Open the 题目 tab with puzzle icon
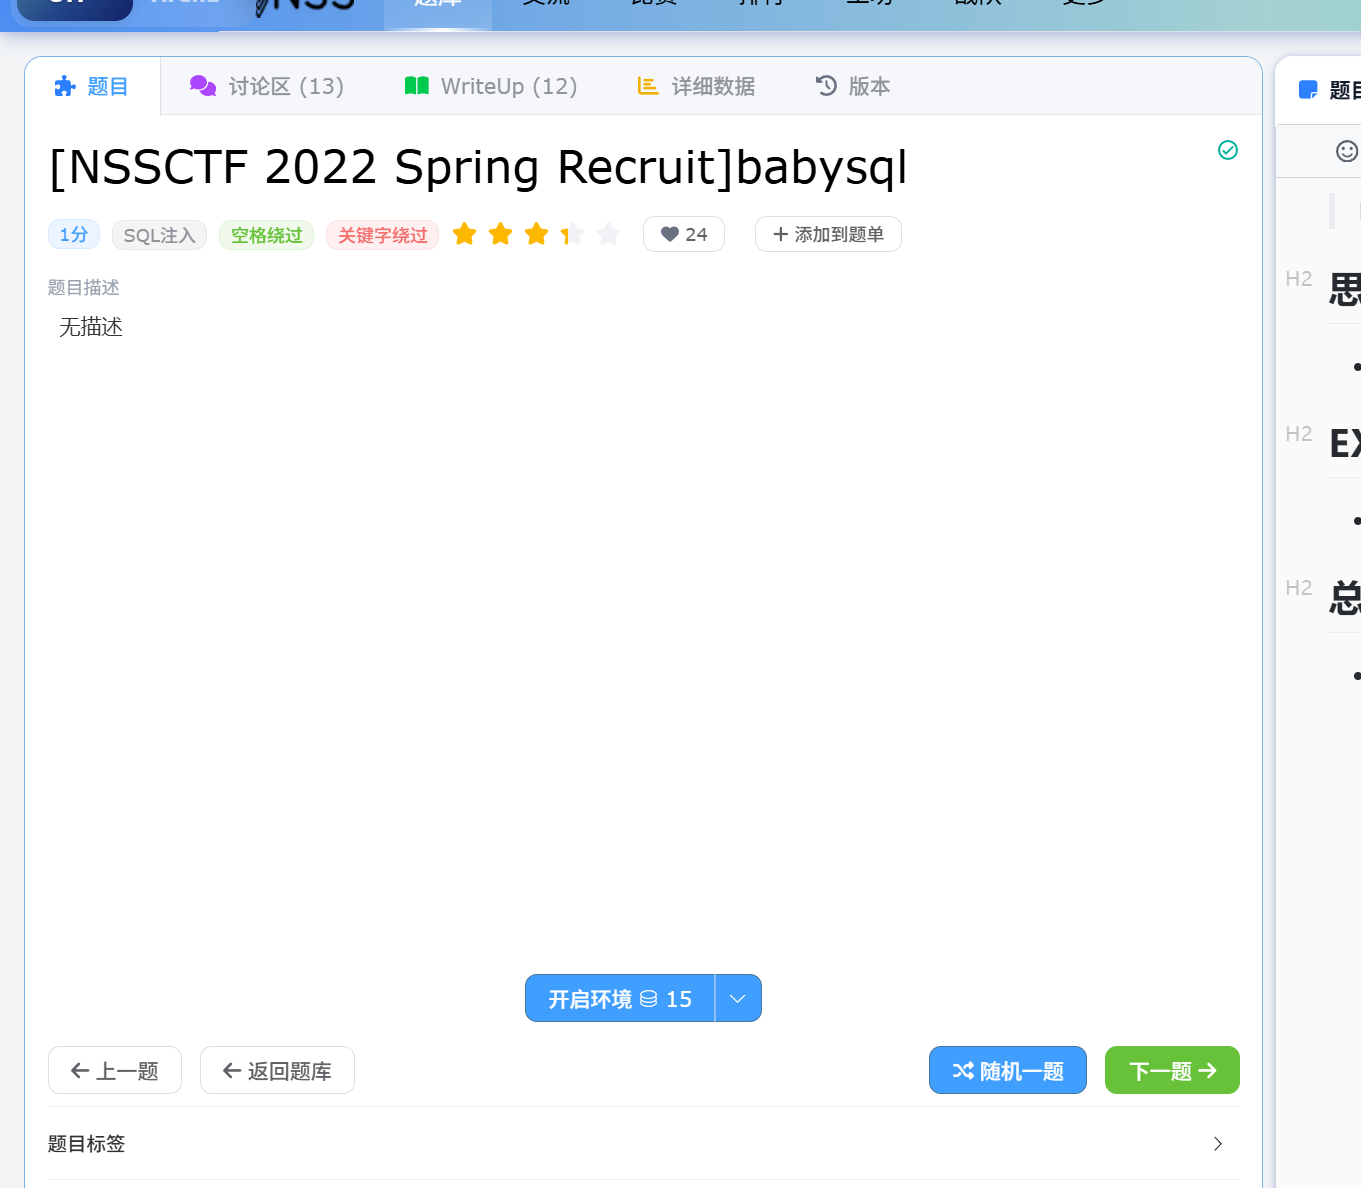Screen dimensions: 1361x1188 [x=92, y=87]
